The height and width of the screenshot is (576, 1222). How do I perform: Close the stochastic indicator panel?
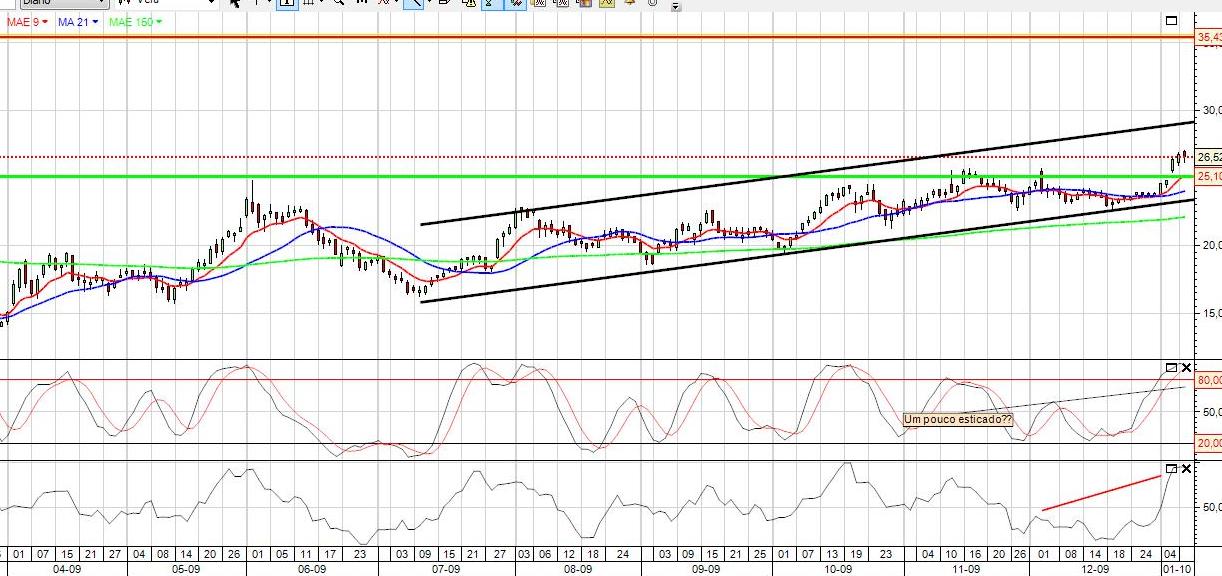(1187, 368)
